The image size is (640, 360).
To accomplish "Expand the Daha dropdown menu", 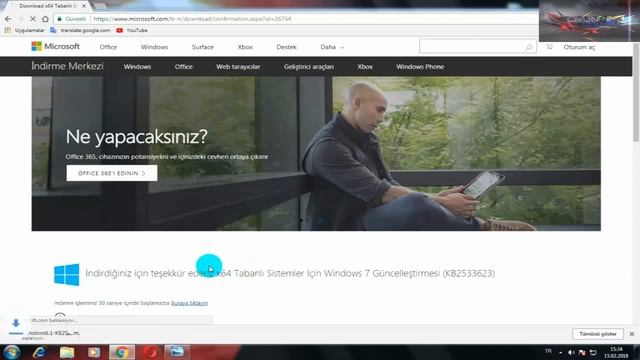I will [x=332, y=47].
